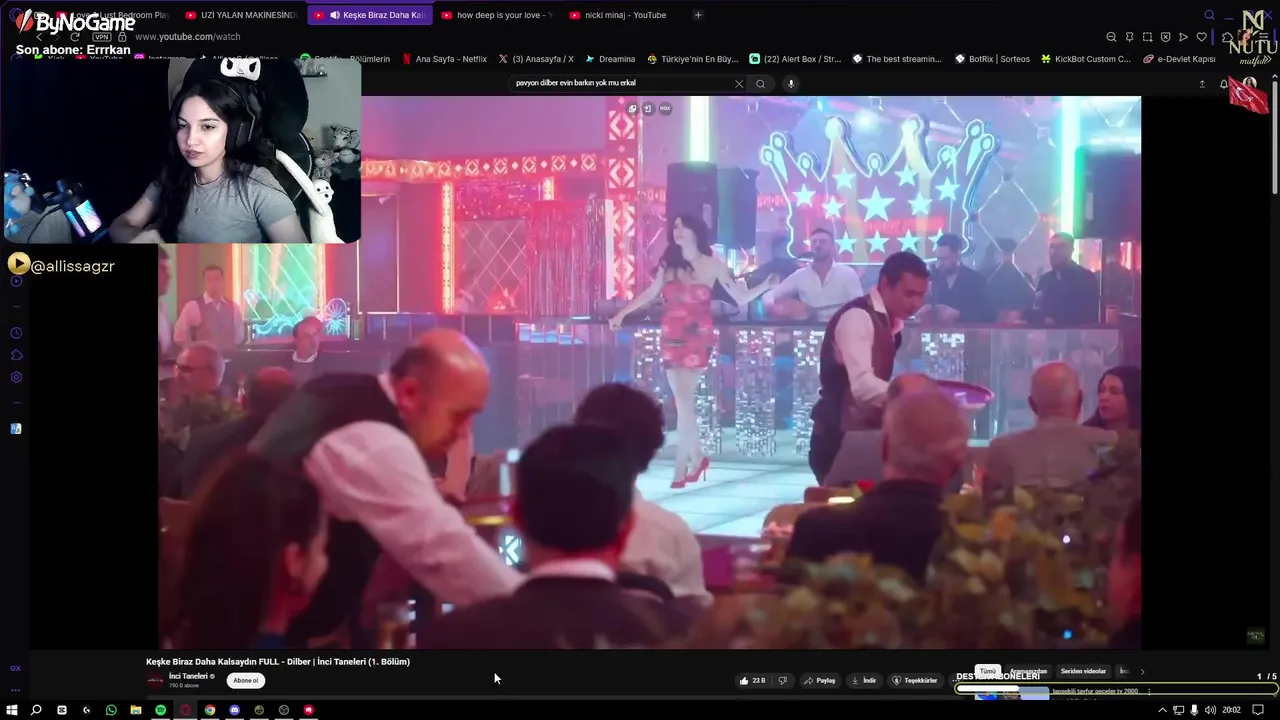This screenshot has width=1280, height=720.
Task: Open the İnci Taneleri channel name
Action: tap(188, 676)
